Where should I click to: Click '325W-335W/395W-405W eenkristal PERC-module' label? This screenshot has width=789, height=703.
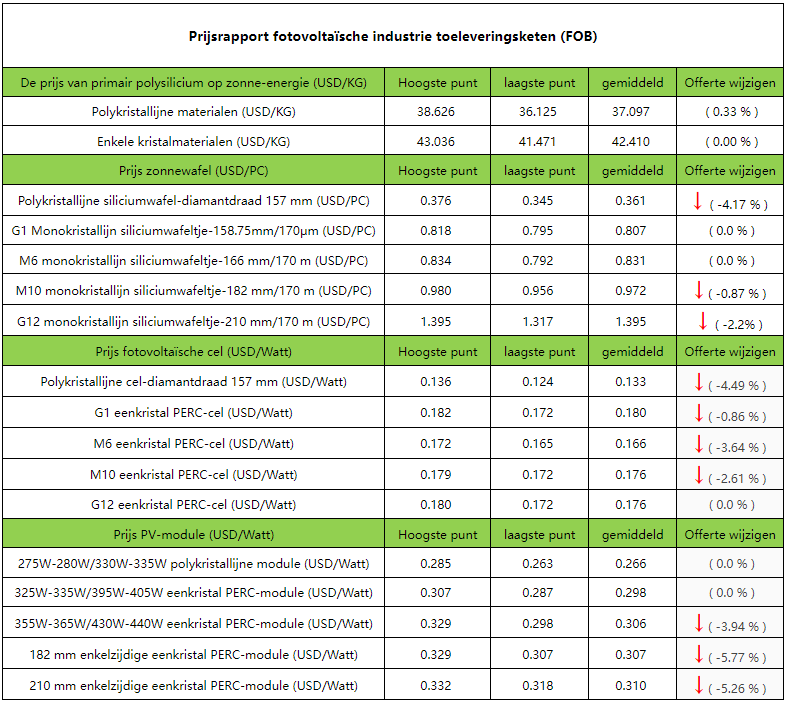pyautogui.click(x=194, y=593)
